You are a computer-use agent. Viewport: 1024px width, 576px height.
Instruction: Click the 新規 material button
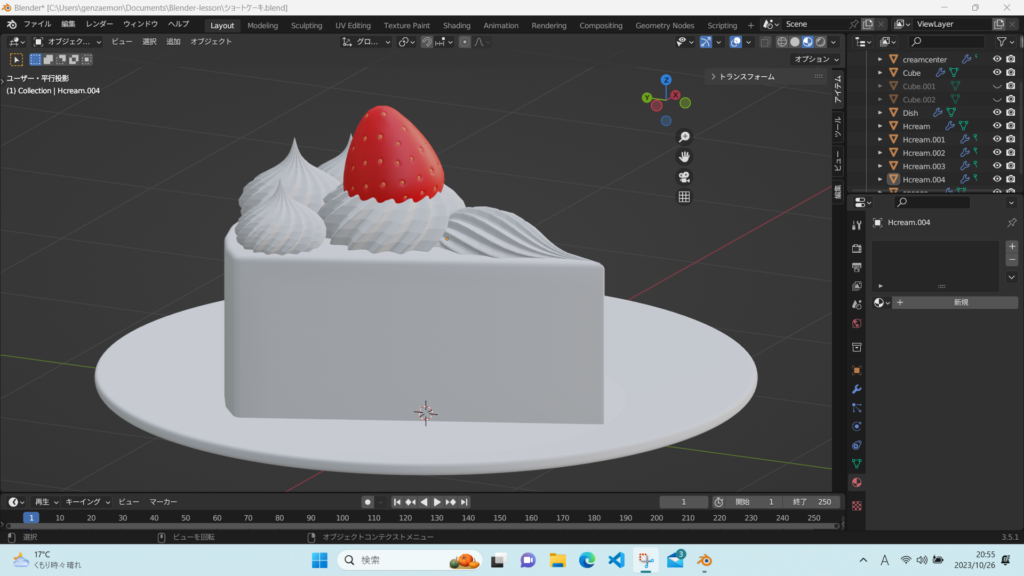[960, 302]
